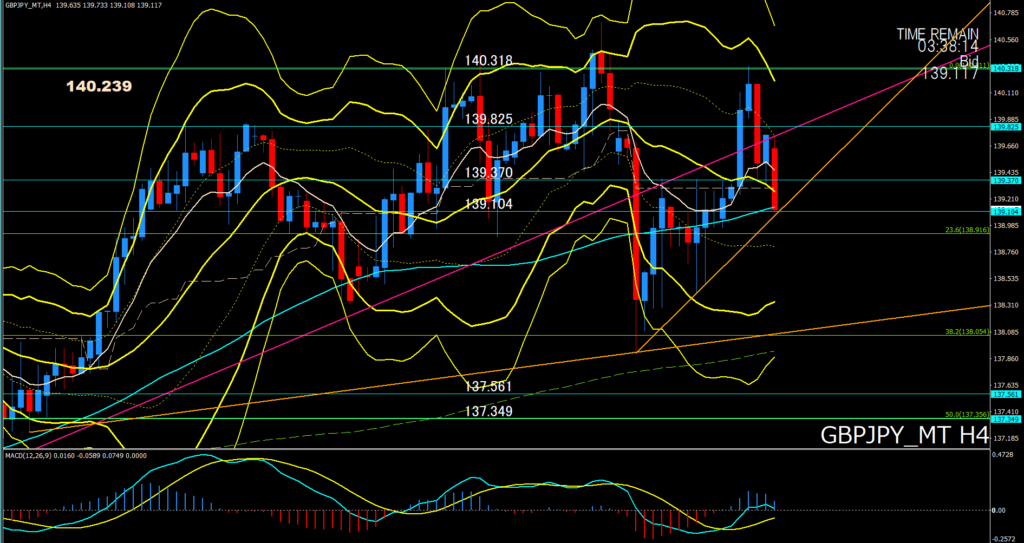Select the MACD(12,26,9) indicator label
The height and width of the screenshot is (543, 1024).
tap(75, 455)
